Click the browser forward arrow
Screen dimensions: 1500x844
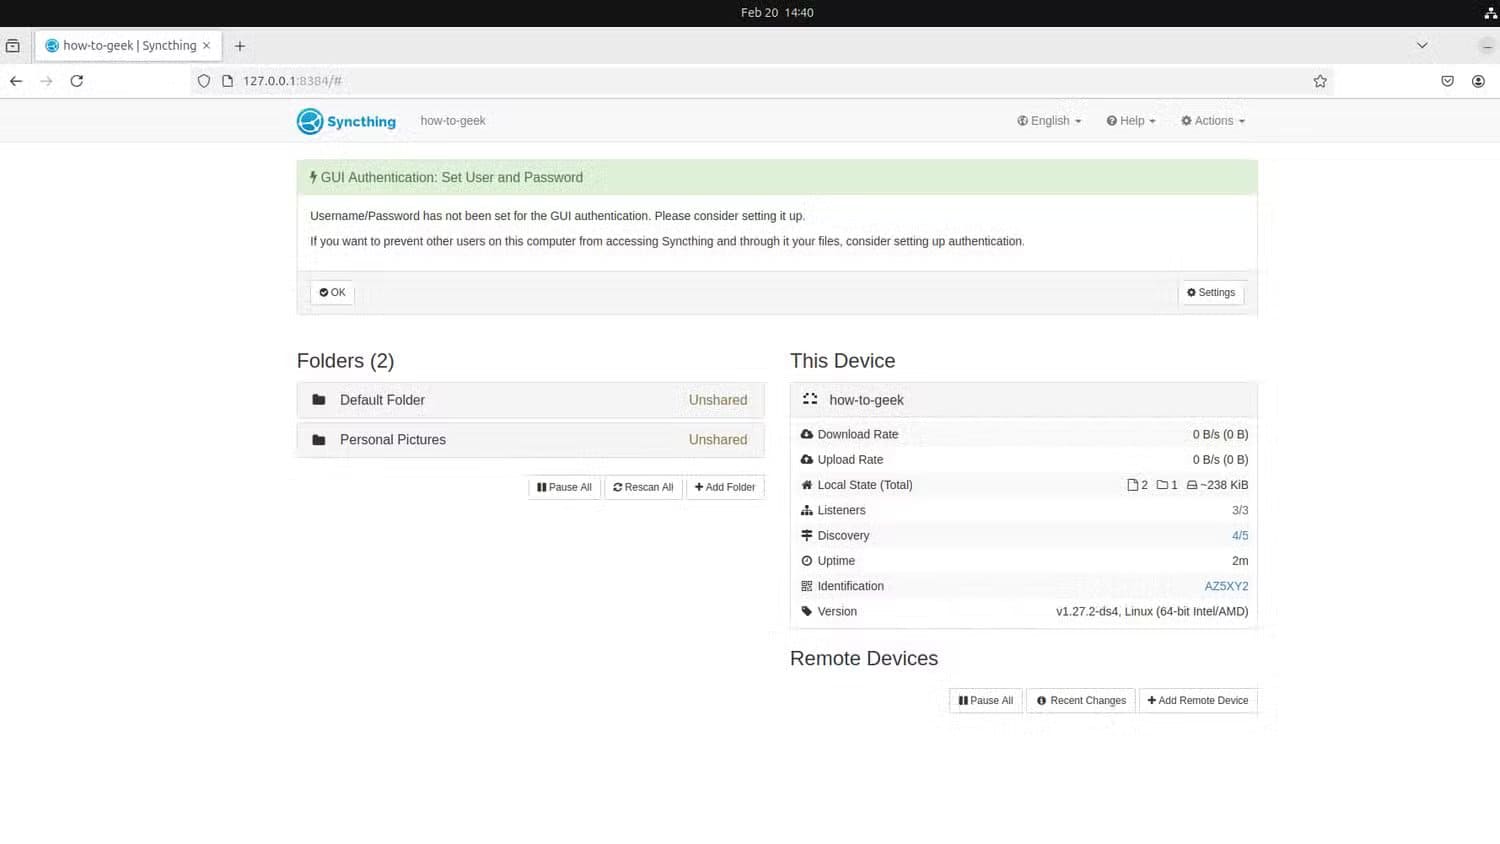46,81
